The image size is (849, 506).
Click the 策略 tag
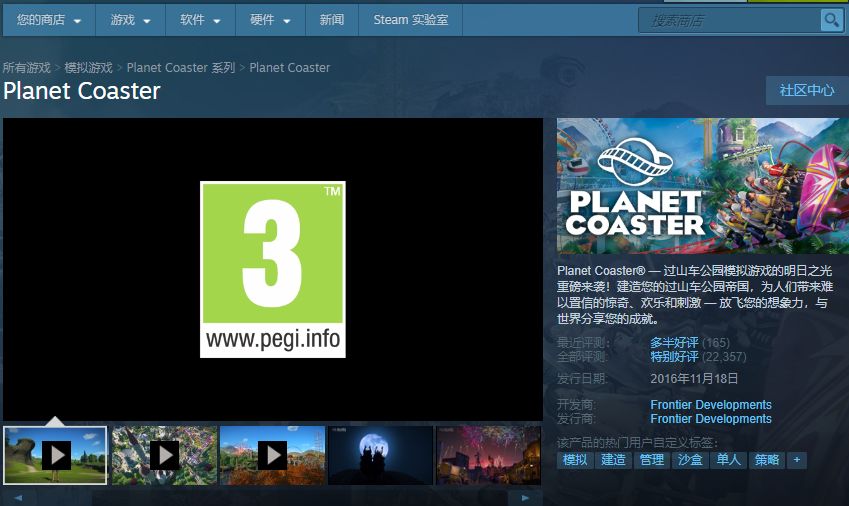(x=767, y=460)
